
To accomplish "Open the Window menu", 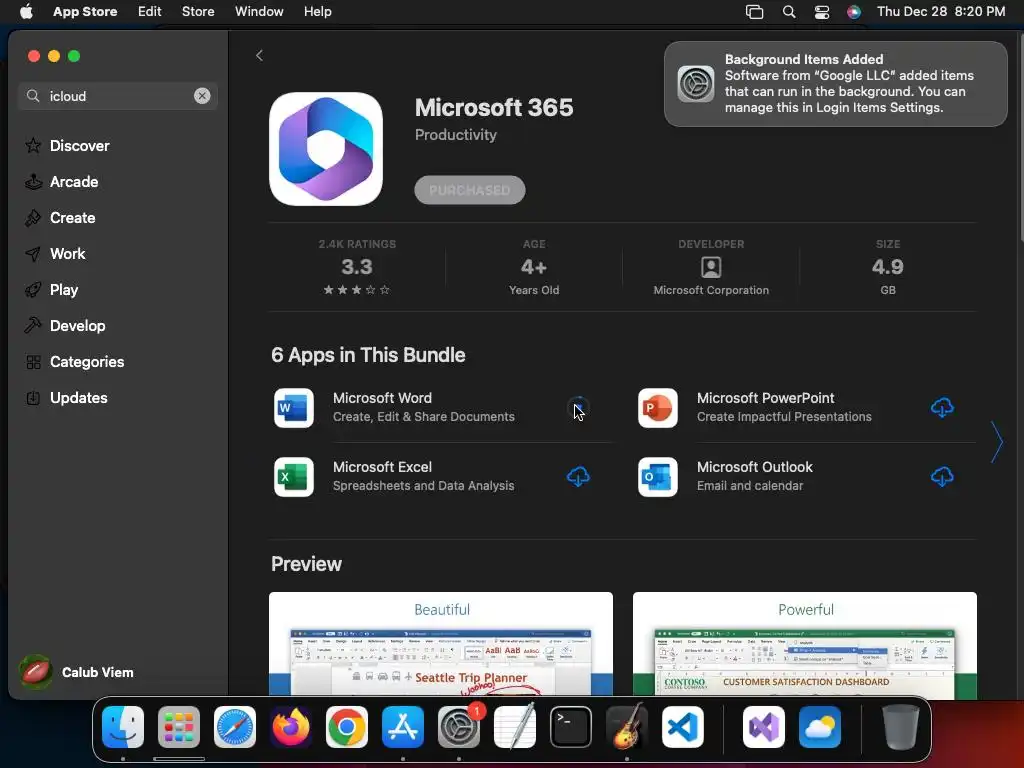I will (259, 11).
